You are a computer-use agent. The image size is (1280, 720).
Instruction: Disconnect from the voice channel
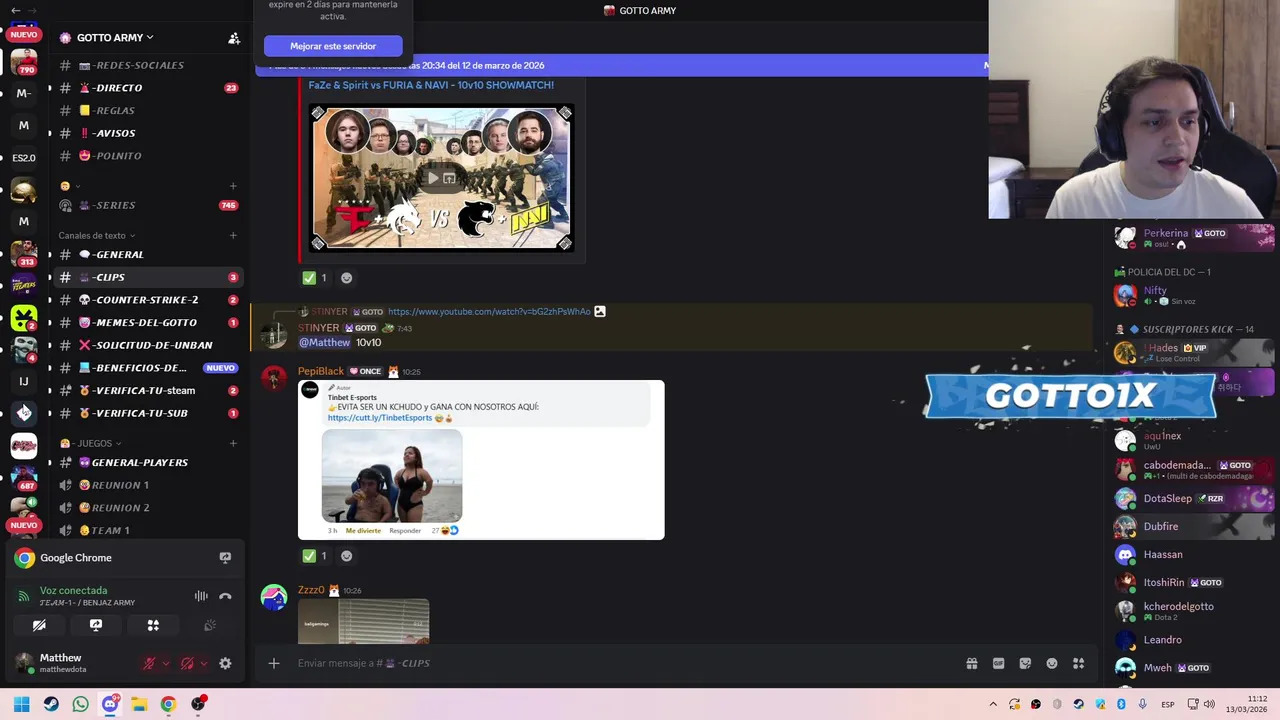(225, 596)
